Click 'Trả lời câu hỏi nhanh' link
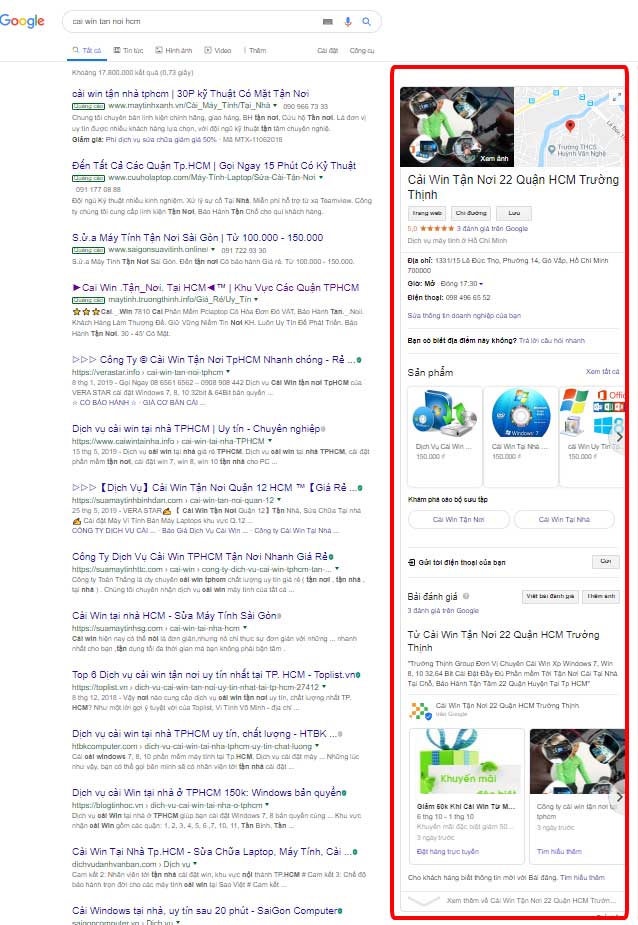Image resolution: width=638 pixels, height=925 pixels. click(x=552, y=341)
